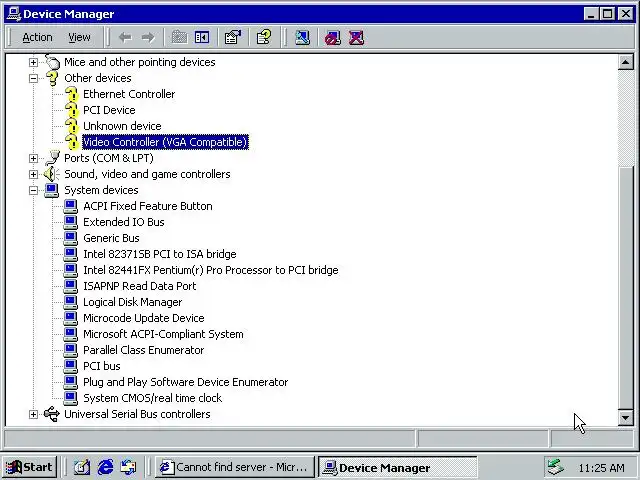Open the Action menu
640x480 pixels.
(37, 38)
